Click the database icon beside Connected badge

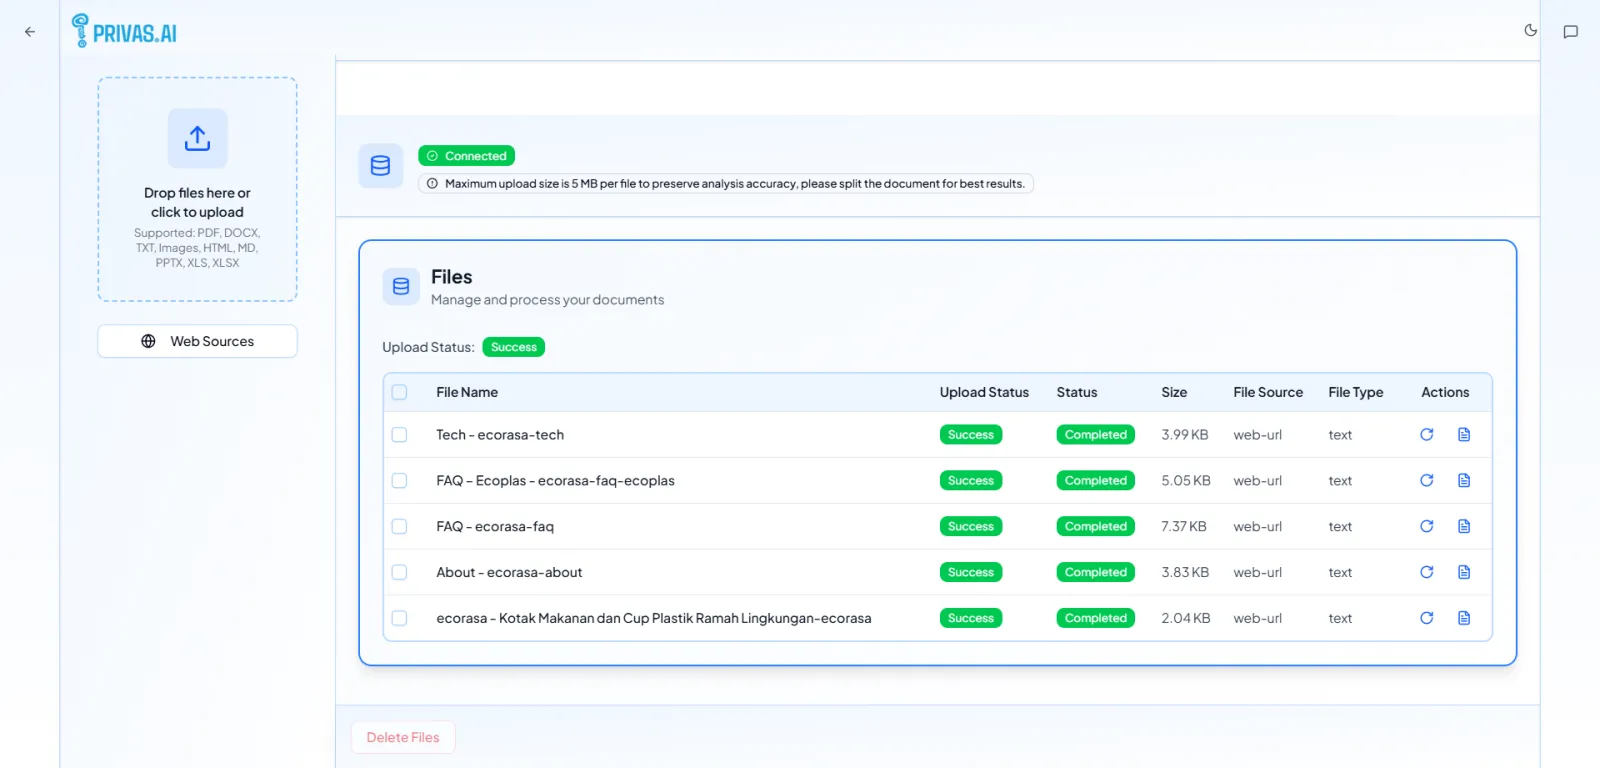tap(380, 166)
